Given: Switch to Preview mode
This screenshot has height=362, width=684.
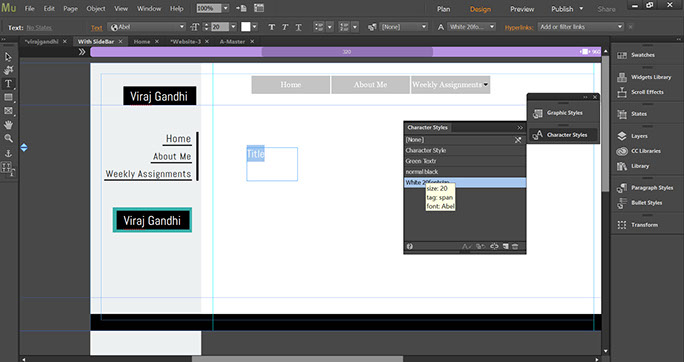Looking at the screenshot, I should pos(522,9).
